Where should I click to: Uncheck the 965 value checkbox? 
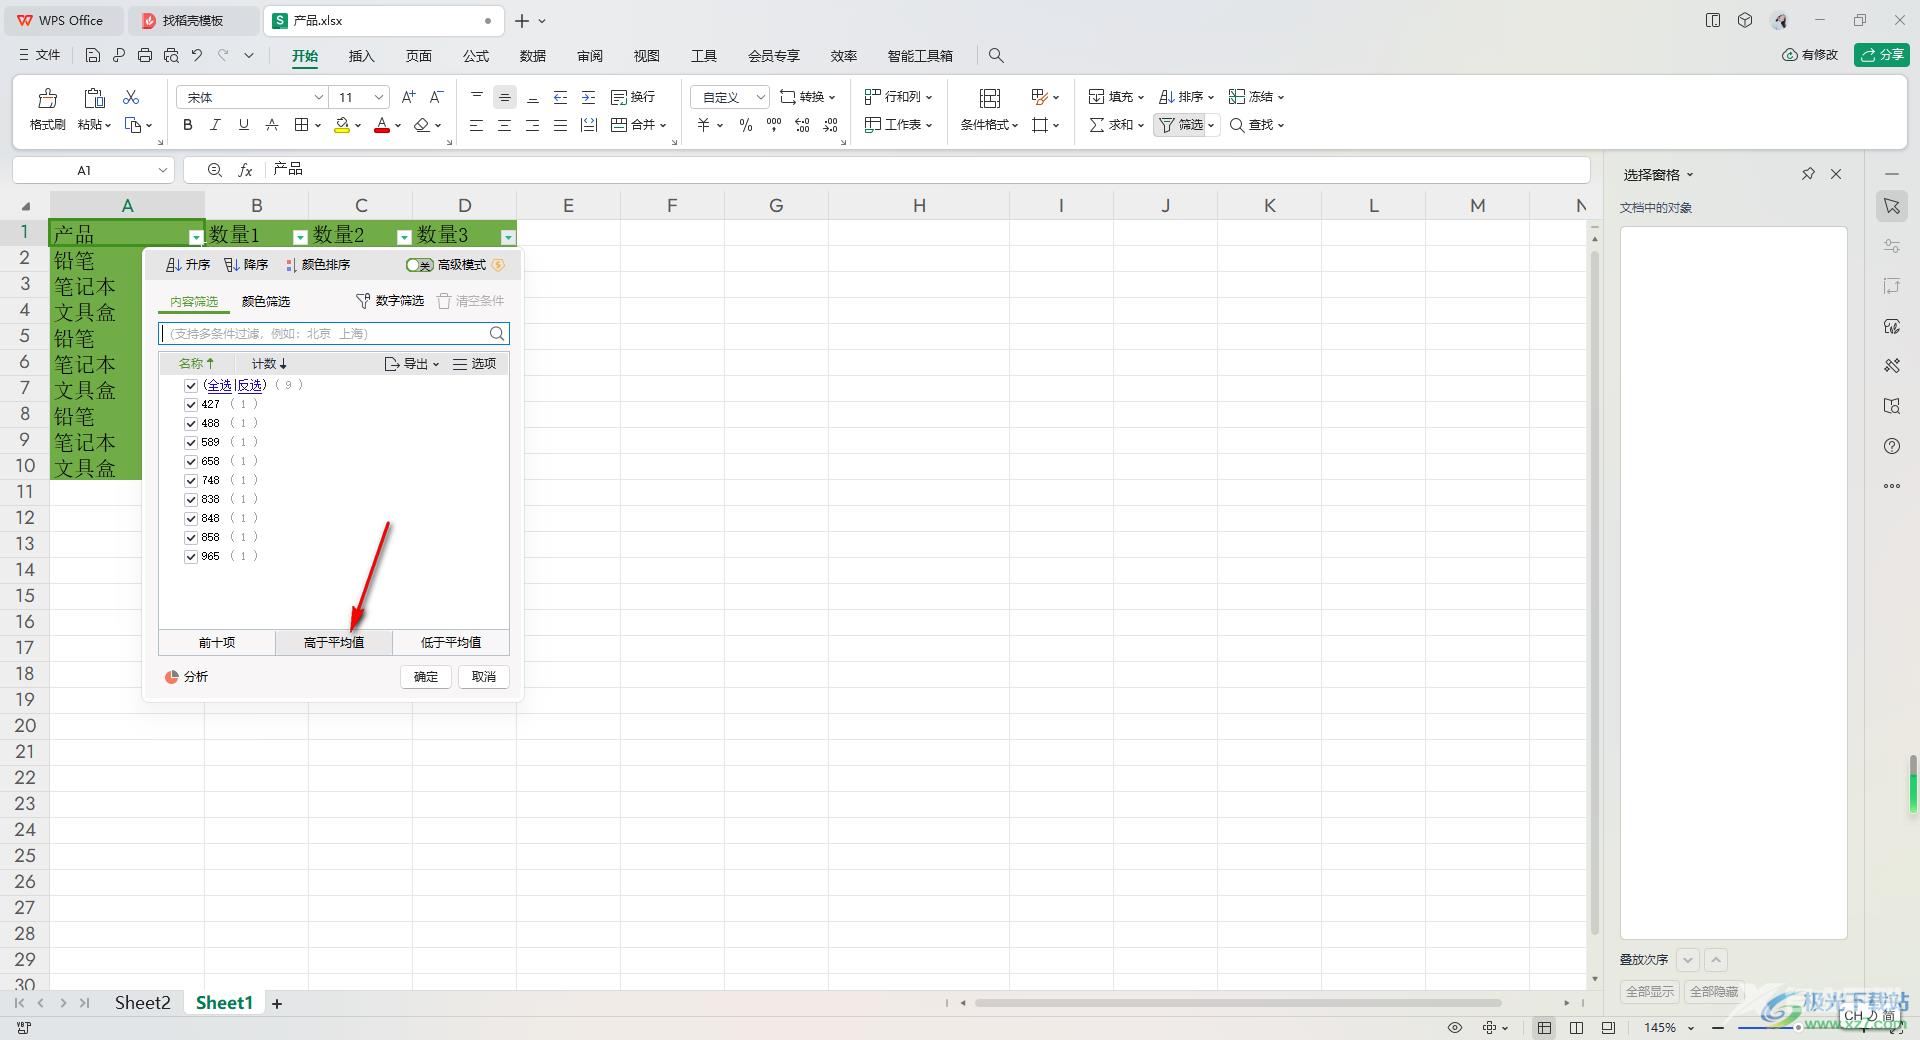pos(191,557)
